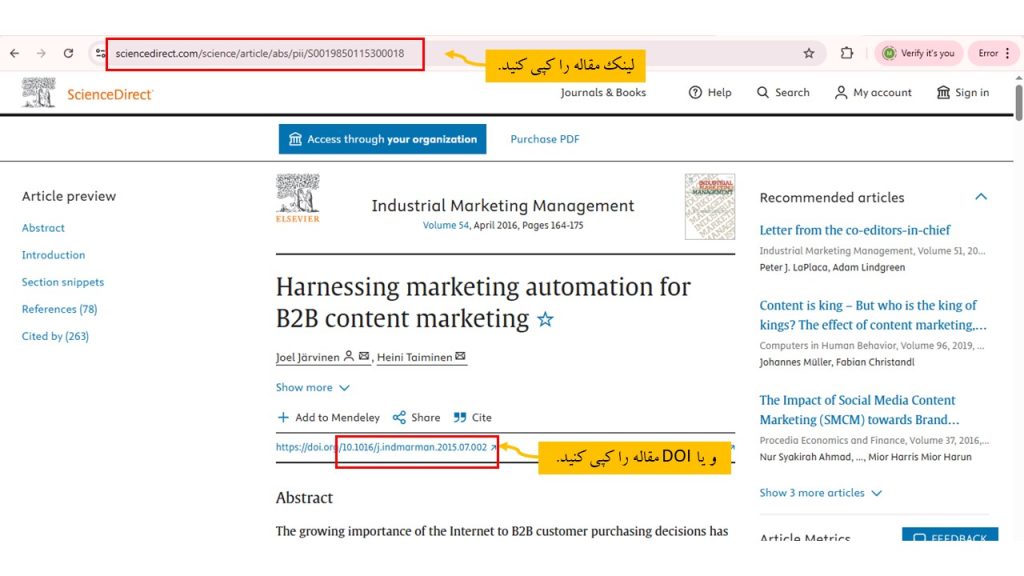Open the Cite option
Viewport: 1024px width, 576px height.
(x=473, y=418)
